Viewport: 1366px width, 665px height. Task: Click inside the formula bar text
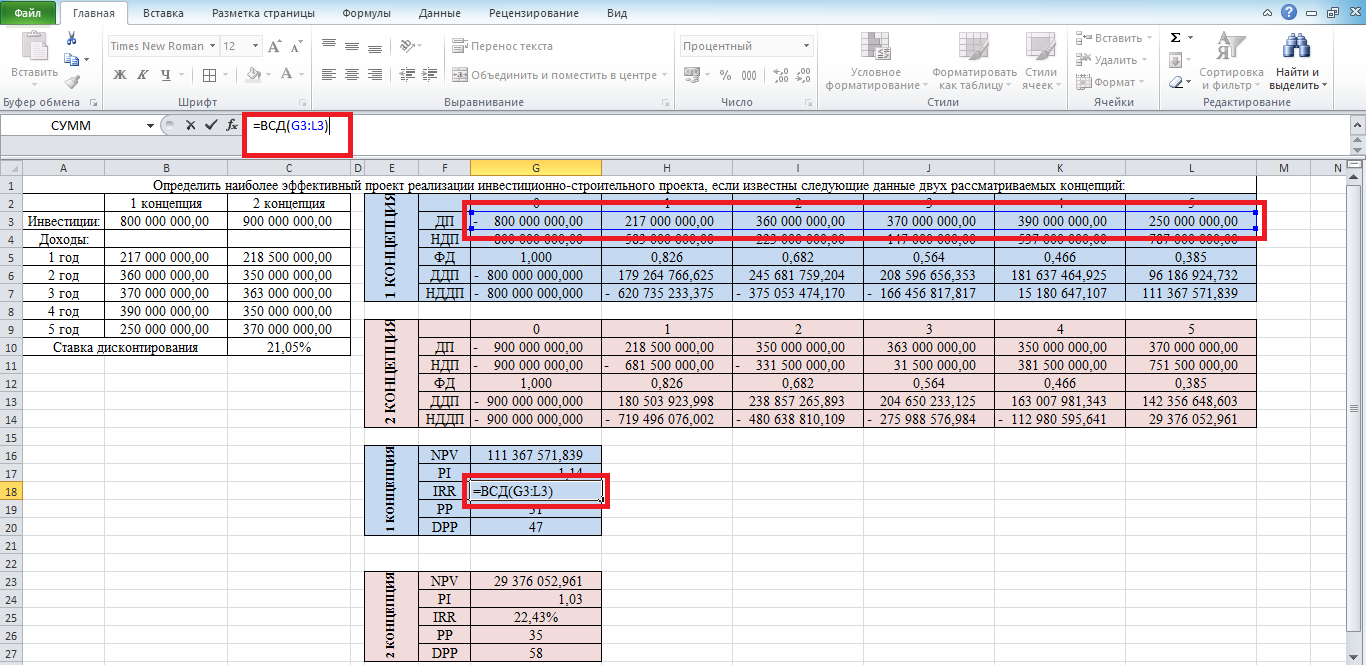[289, 126]
